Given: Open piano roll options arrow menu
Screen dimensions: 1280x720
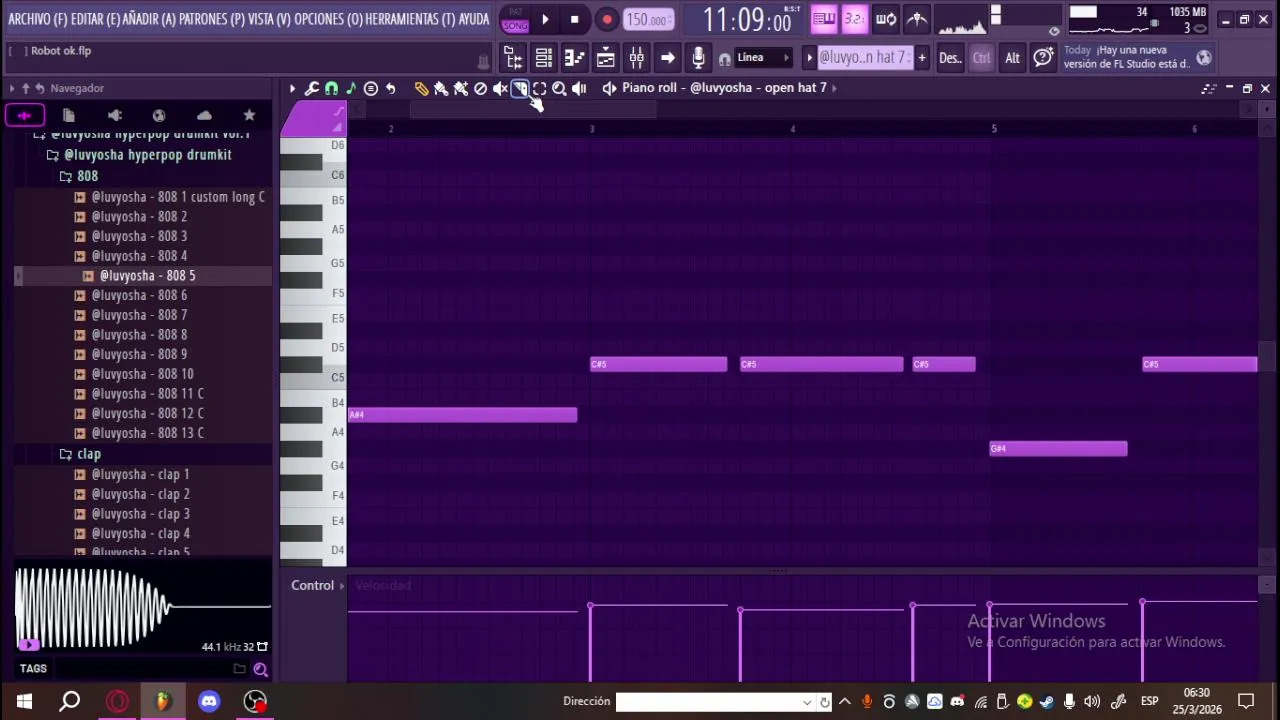Looking at the screenshot, I should point(292,89).
